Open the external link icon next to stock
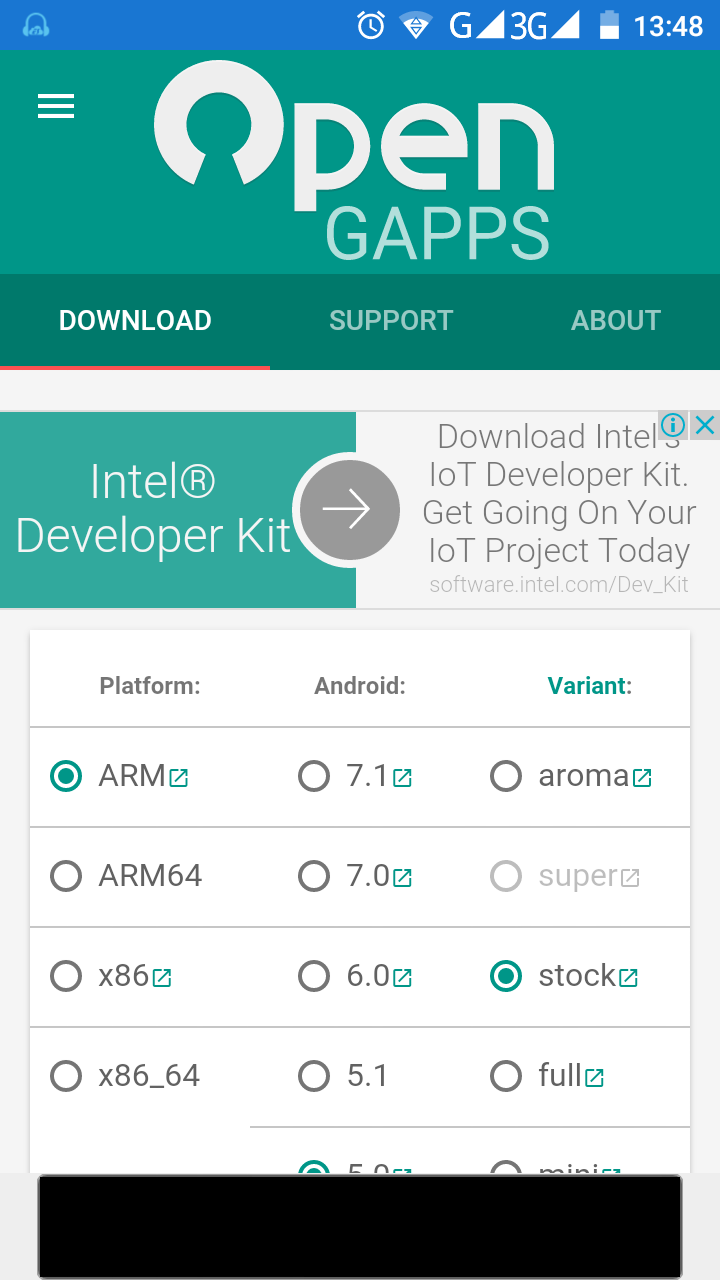The height and width of the screenshot is (1280, 720). tap(628, 978)
